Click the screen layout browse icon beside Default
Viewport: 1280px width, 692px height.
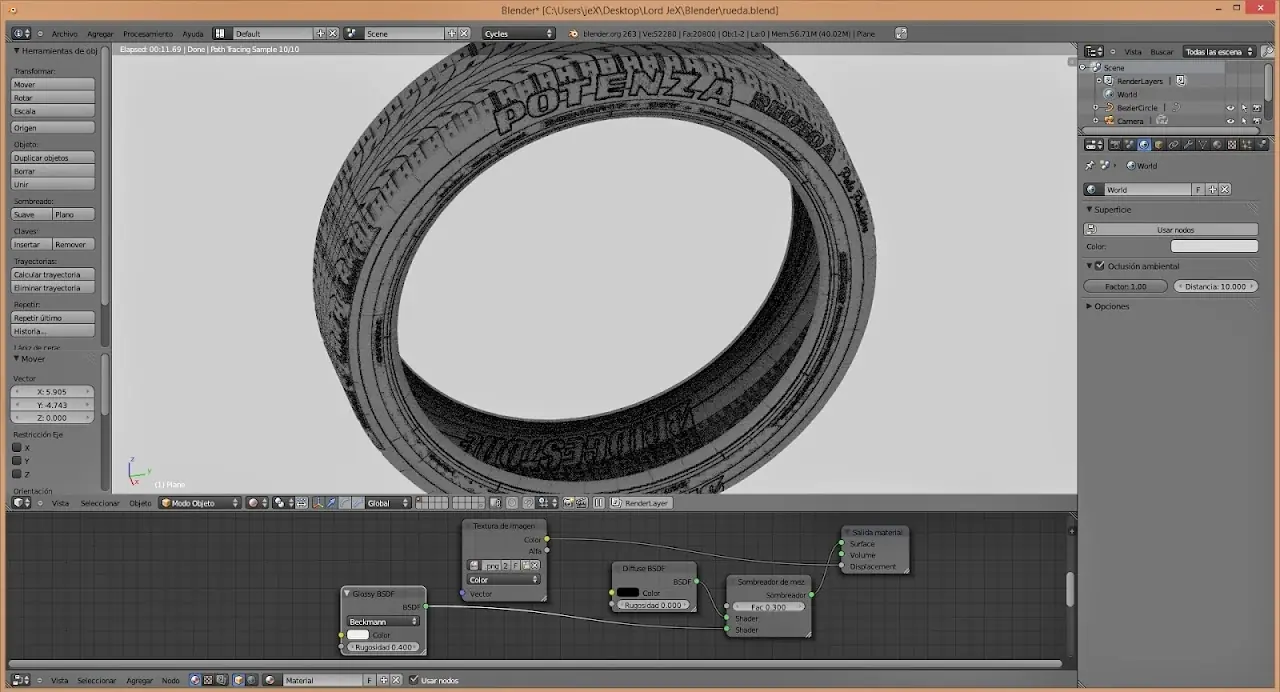pyautogui.click(x=220, y=33)
